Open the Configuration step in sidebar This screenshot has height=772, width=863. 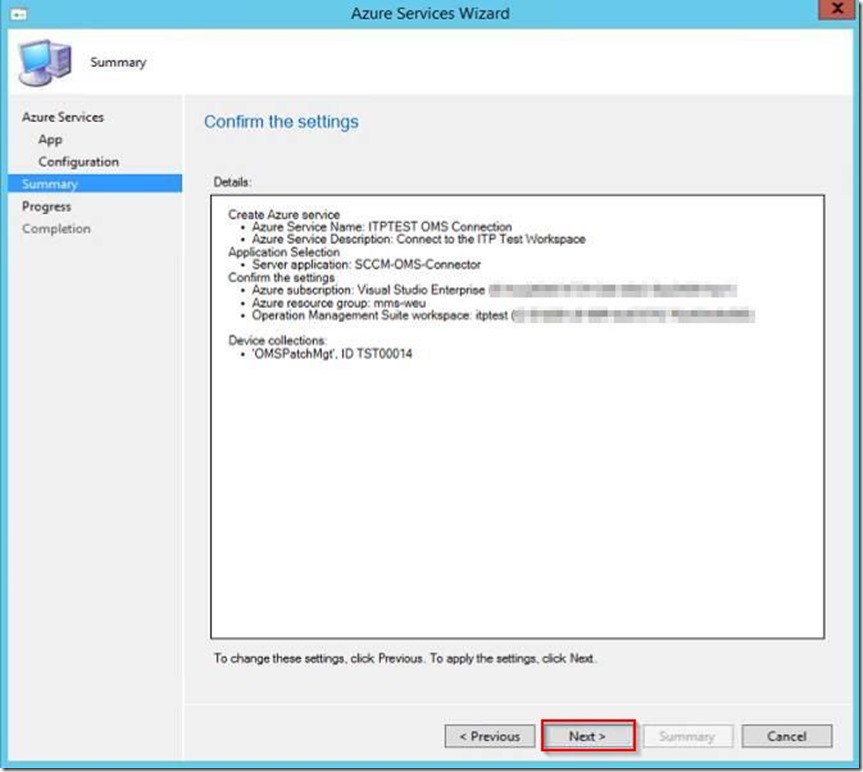78,161
